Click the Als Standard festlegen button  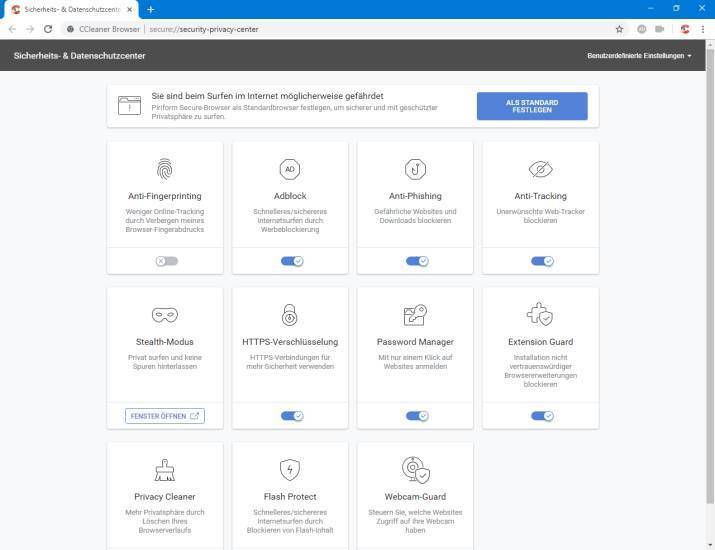coord(532,106)
